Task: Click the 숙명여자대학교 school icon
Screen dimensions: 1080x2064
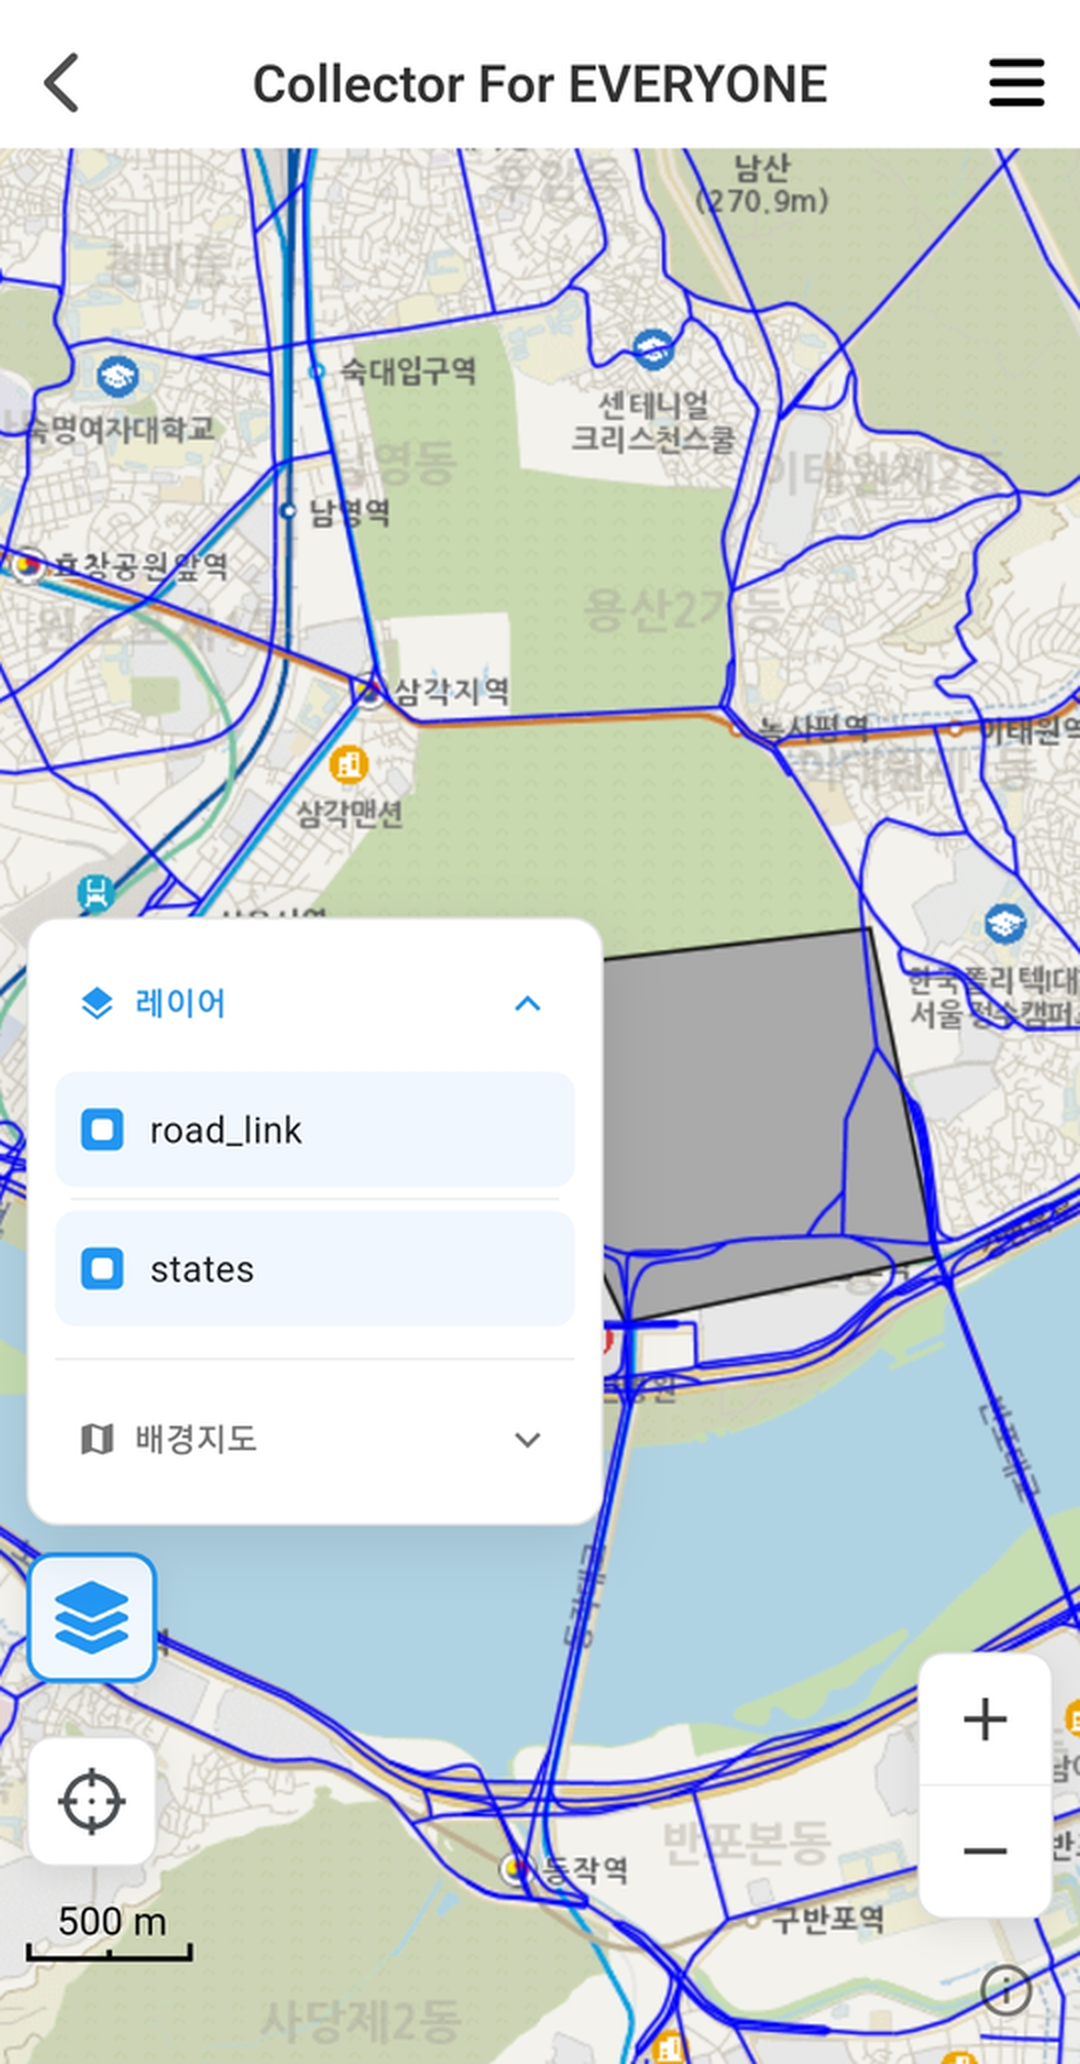Action: [118, 376]
